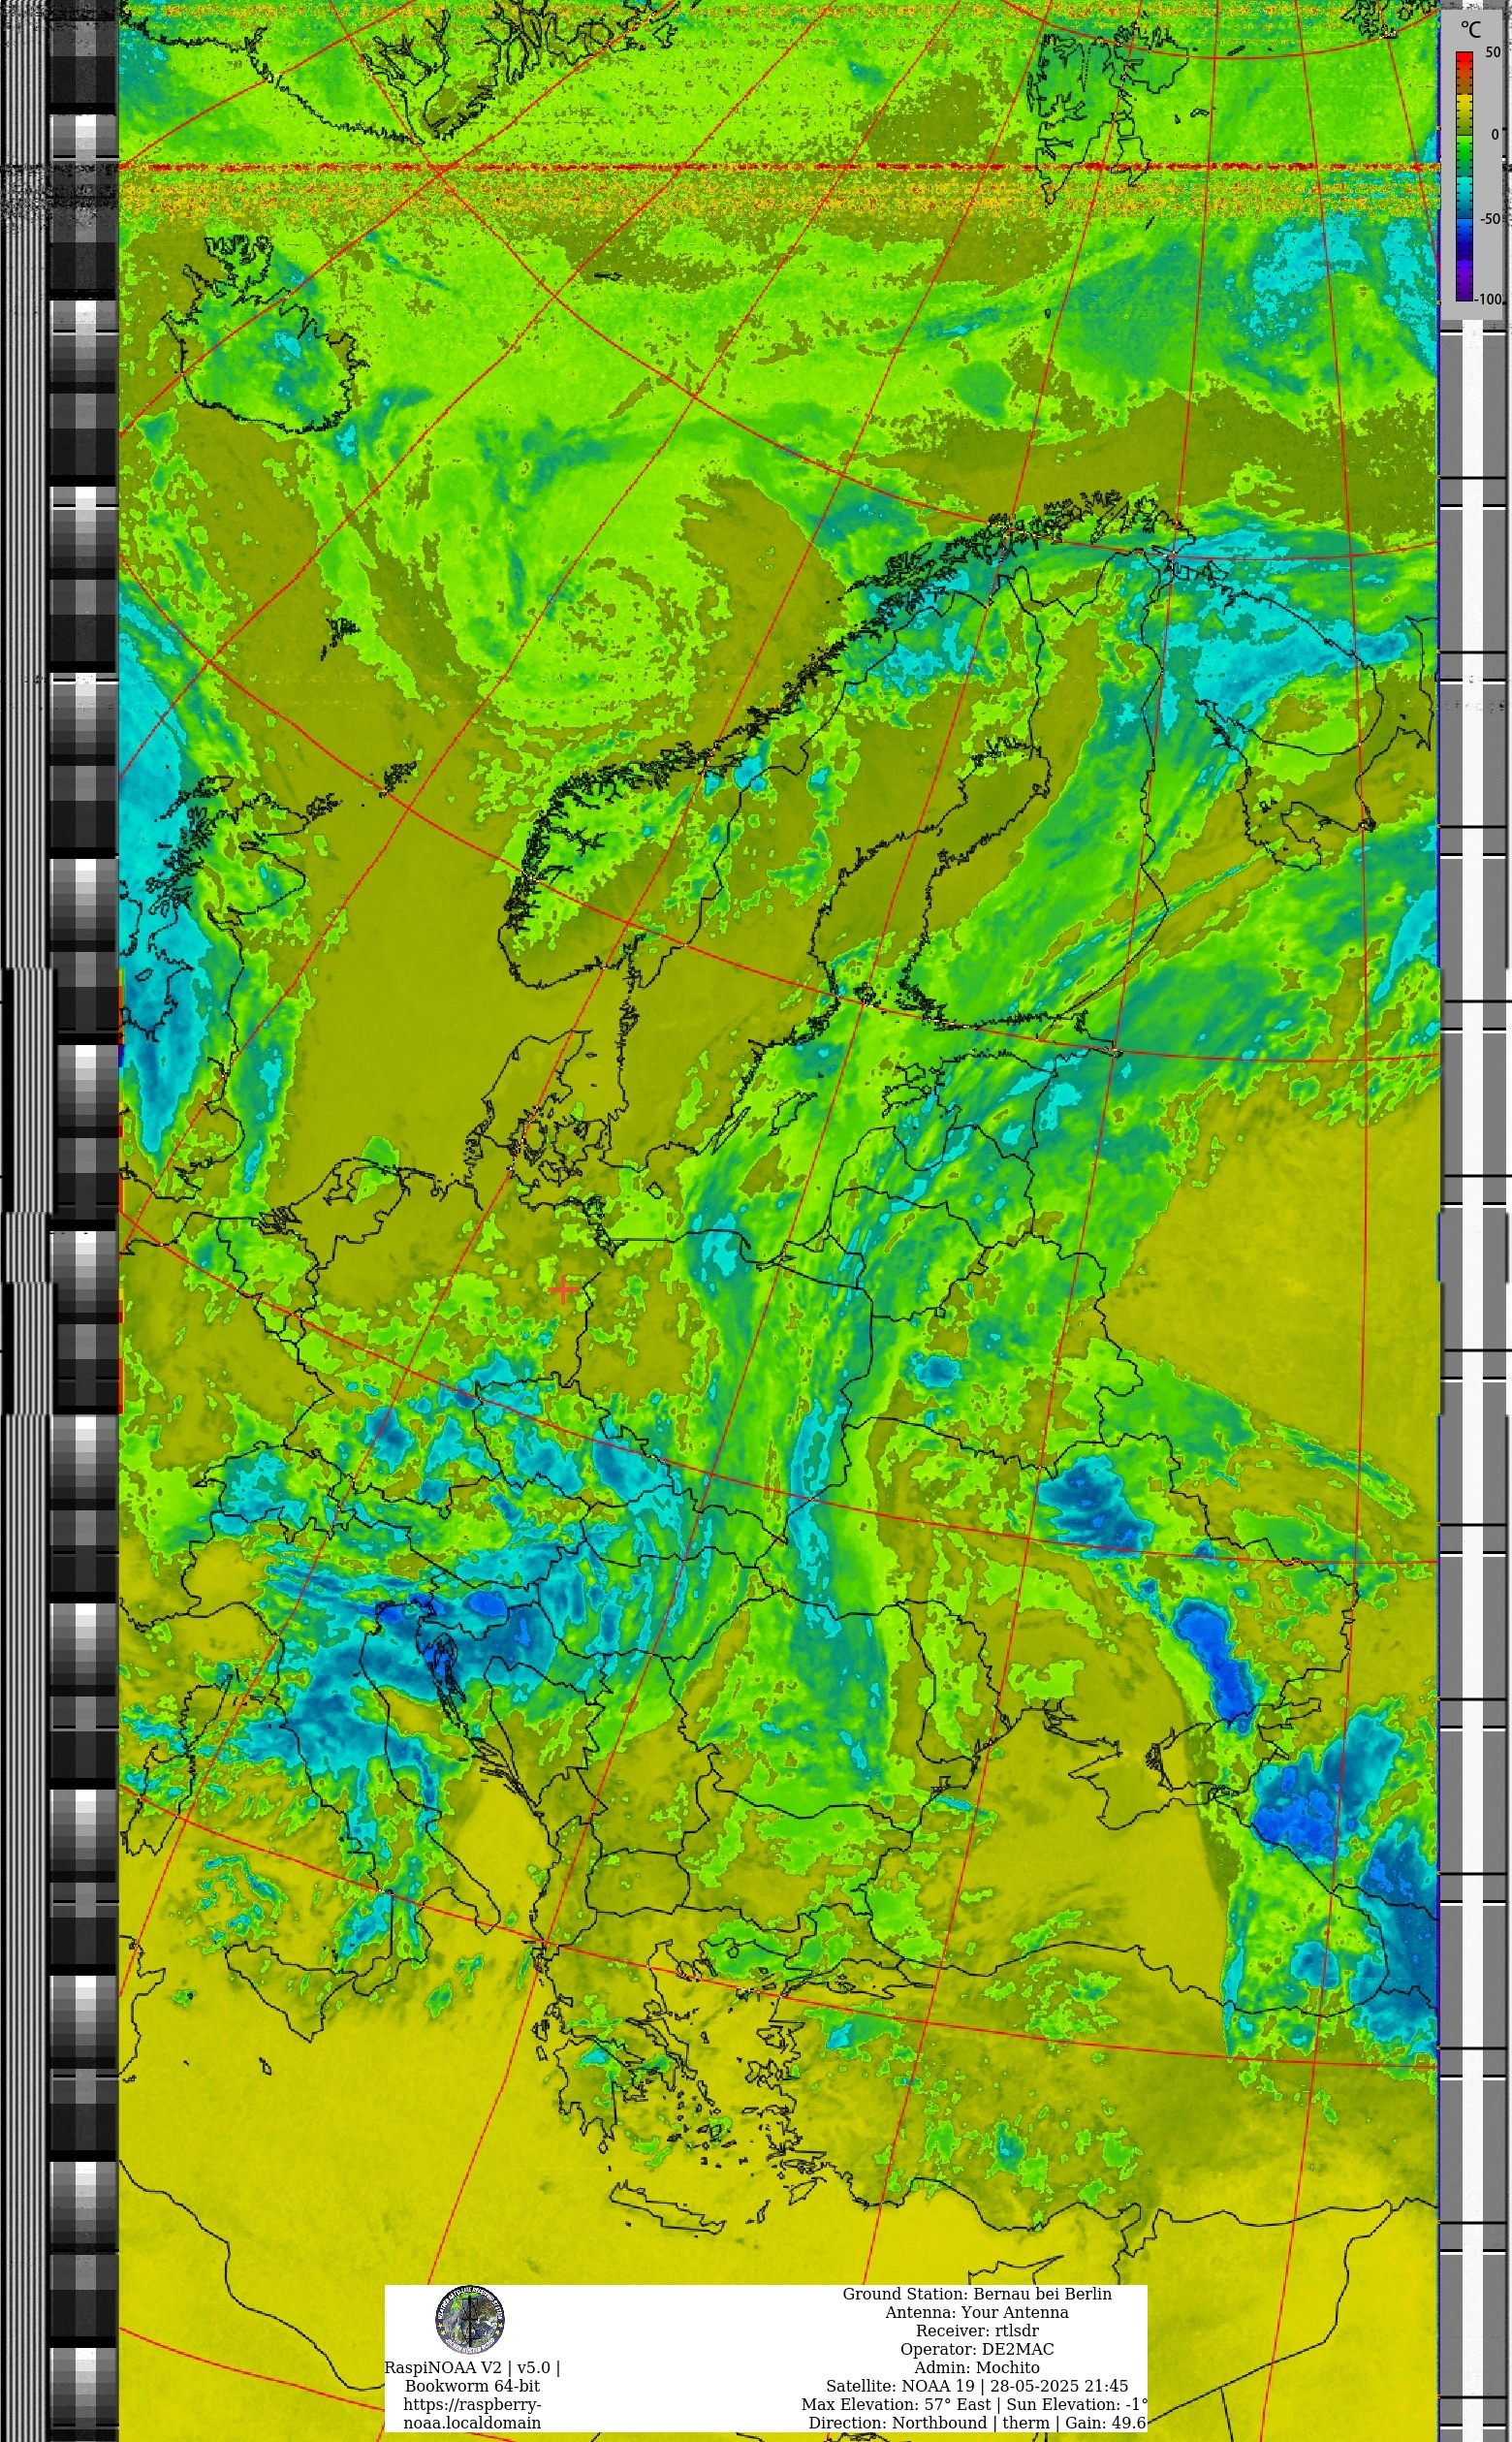Click the '50' value on temperature legend
Image resolution: width=1512 pixels, height=2442 pixels.
tap(1492, 53)
